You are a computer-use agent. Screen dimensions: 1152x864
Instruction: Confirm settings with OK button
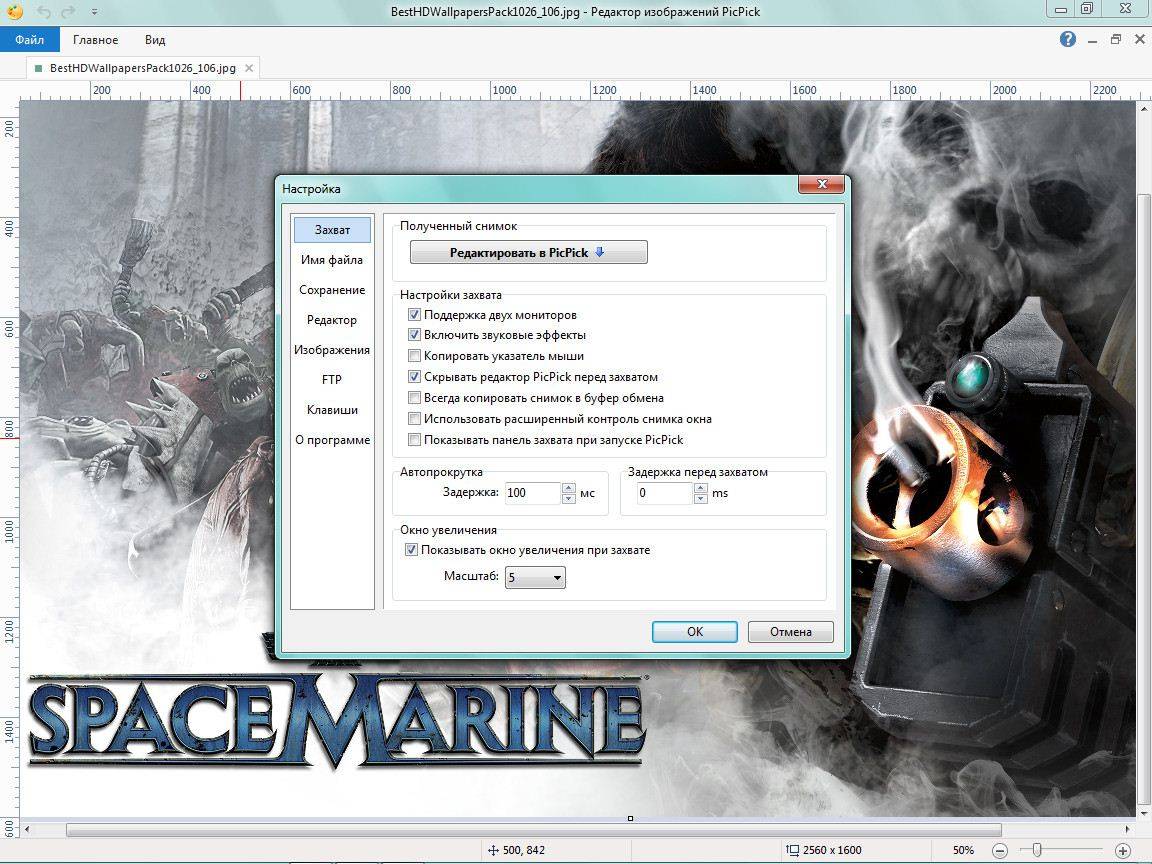click(x=695, y=632)
